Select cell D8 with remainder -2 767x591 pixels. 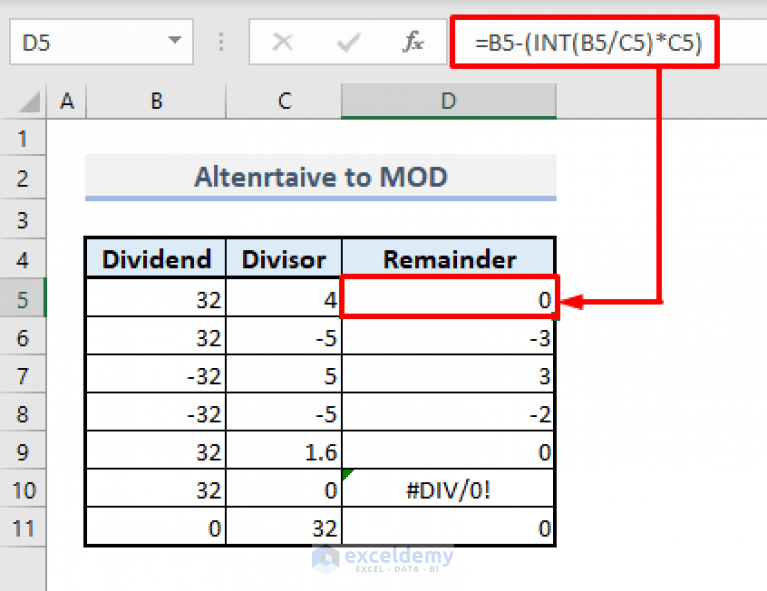[449, 413]
